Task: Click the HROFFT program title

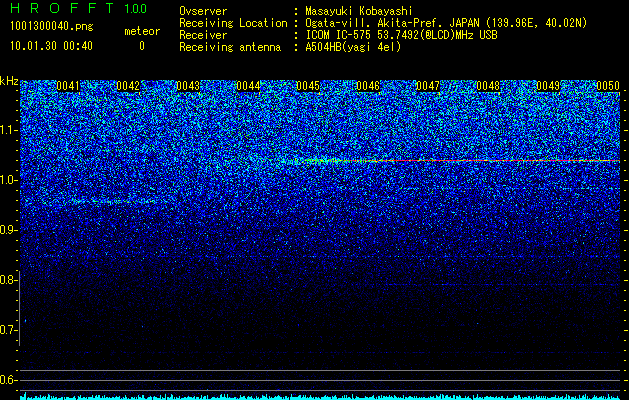Action: tap(62, 8)
